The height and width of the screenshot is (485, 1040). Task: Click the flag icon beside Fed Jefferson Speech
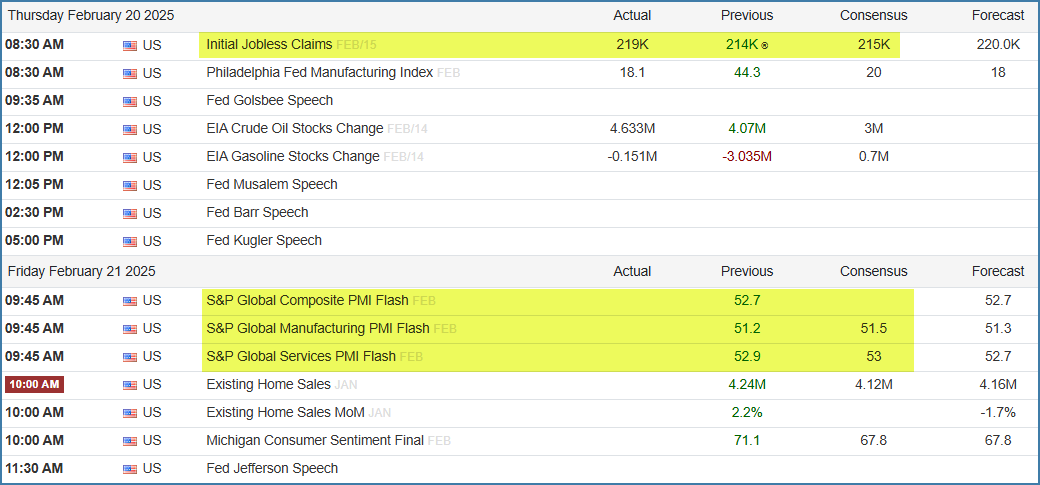[x=129, y=469]
